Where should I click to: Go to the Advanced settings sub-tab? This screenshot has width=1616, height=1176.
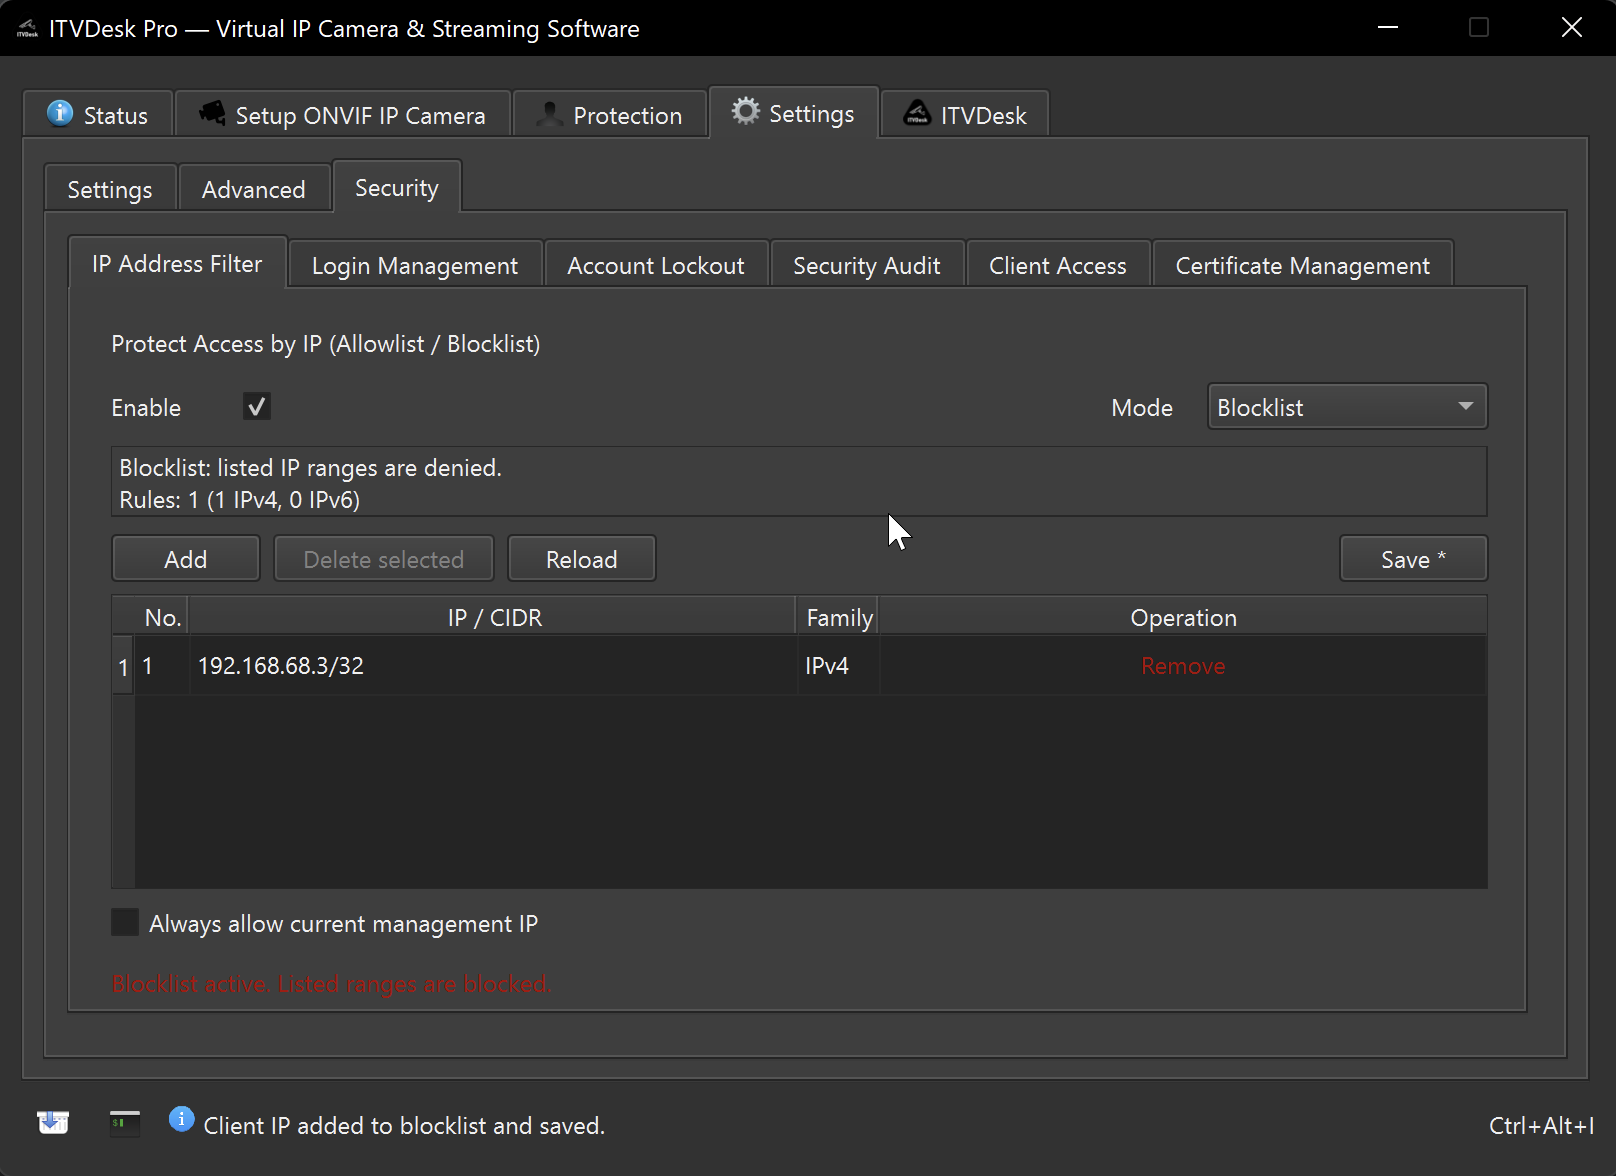(253, 190)
